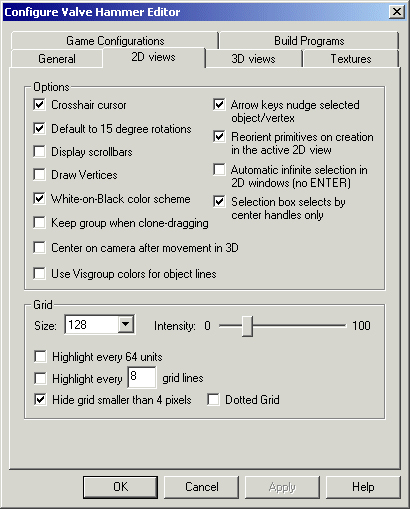Enable Use Visgroup colors for object lines
Screen dimensions: 410x509
[x=39, y=273]
